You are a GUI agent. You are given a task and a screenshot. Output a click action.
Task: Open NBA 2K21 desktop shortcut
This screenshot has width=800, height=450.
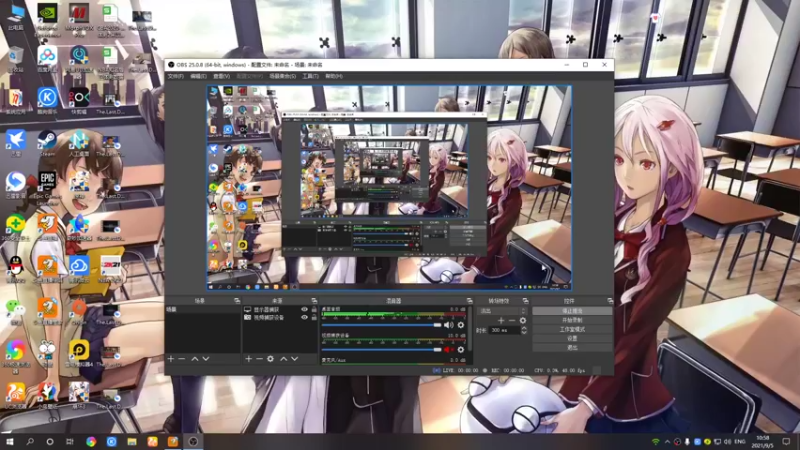(x=110, y=269)
